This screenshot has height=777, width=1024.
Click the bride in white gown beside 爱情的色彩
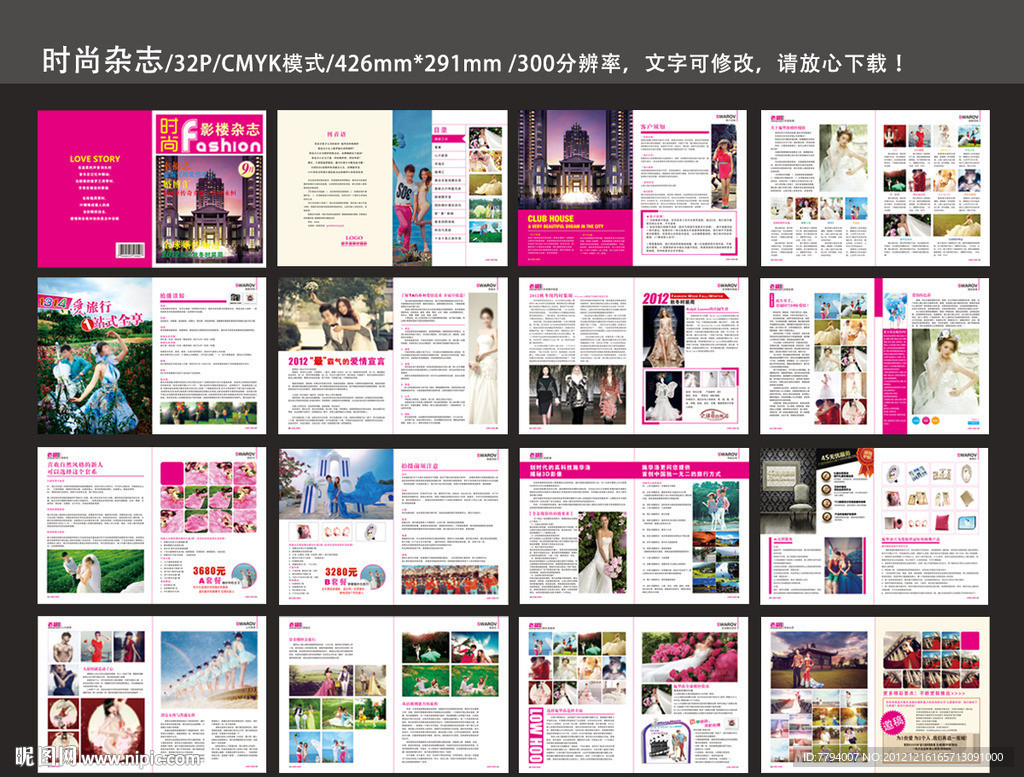click(x=946, y=370)
